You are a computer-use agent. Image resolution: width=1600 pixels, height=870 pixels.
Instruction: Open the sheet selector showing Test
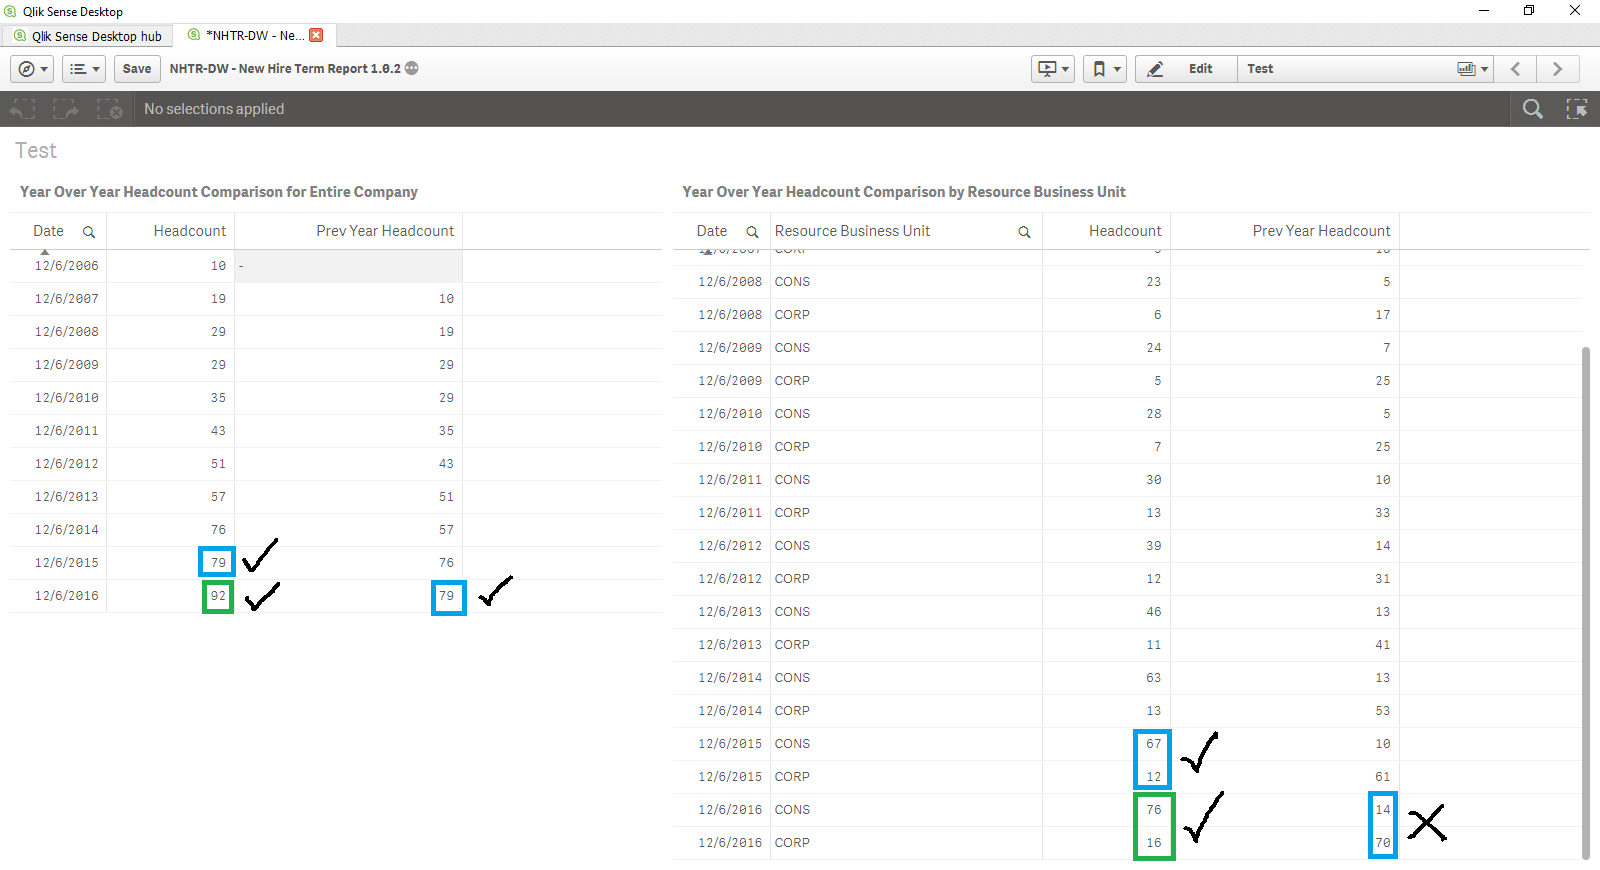click(1365, 69)
